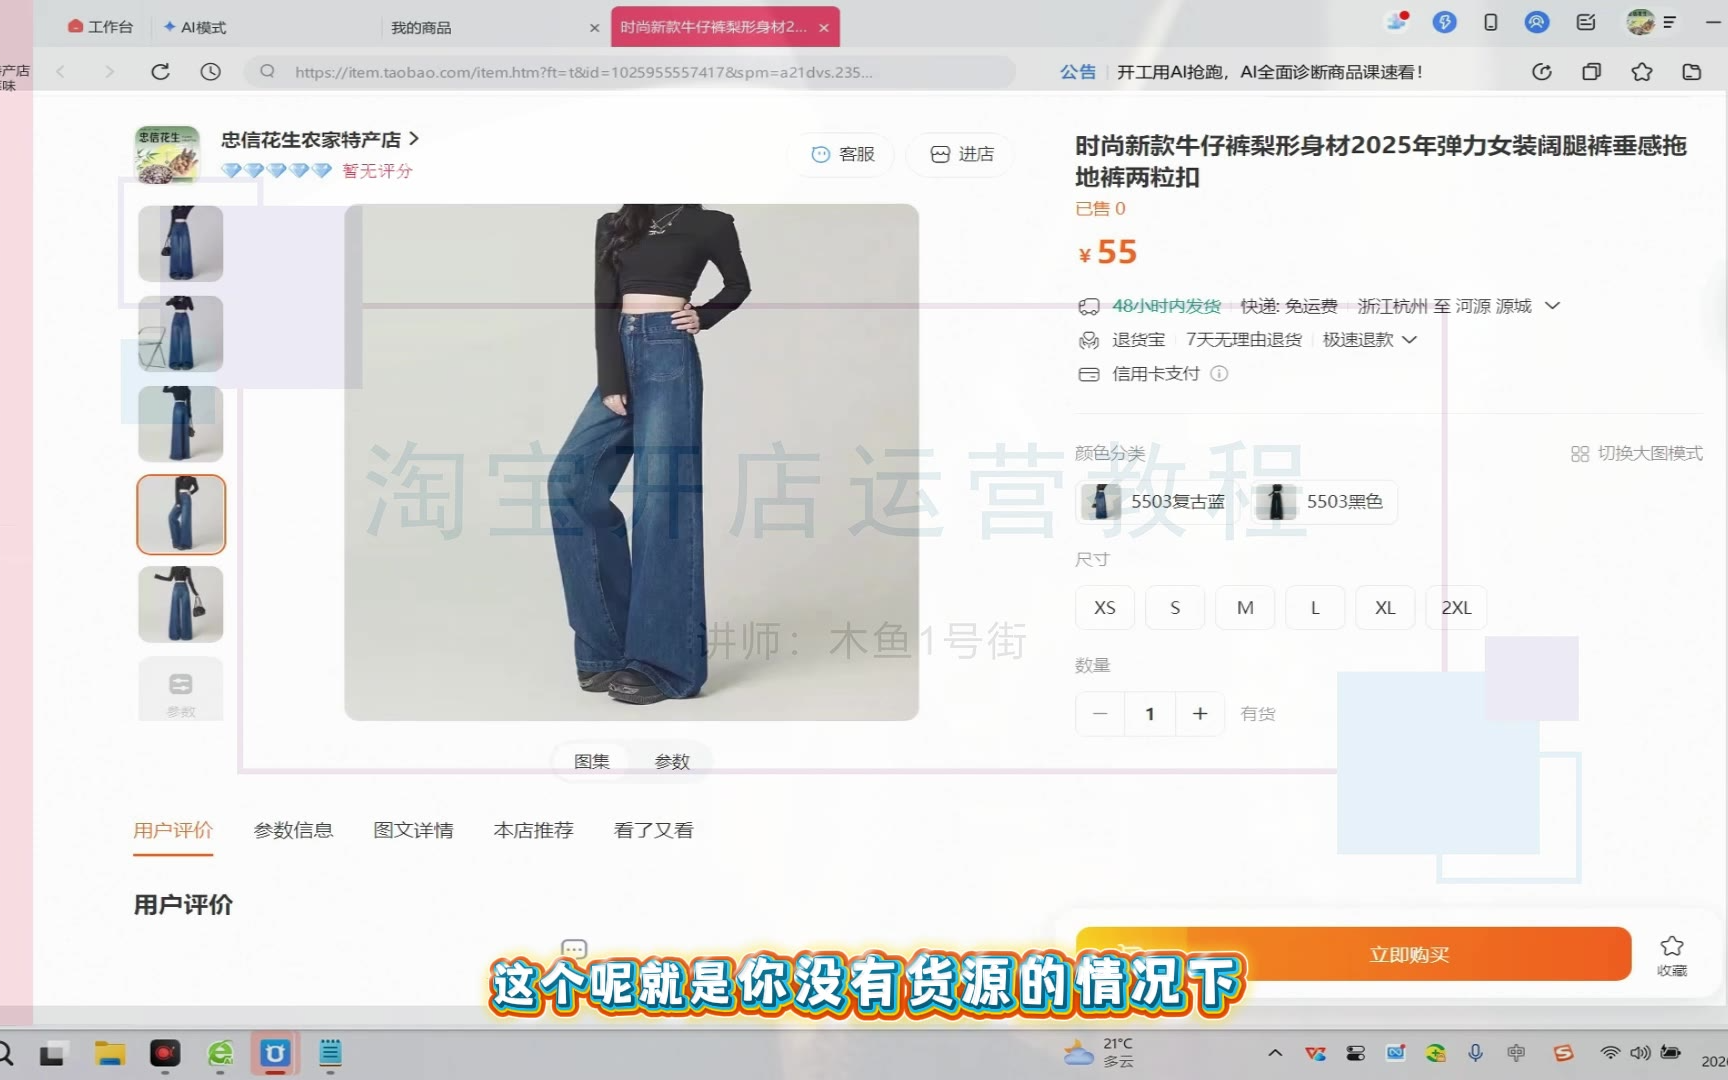Screen dimensions: 1728x1080
Task: Open the green browser icon in taskbar
Action: click(220, 1053)
